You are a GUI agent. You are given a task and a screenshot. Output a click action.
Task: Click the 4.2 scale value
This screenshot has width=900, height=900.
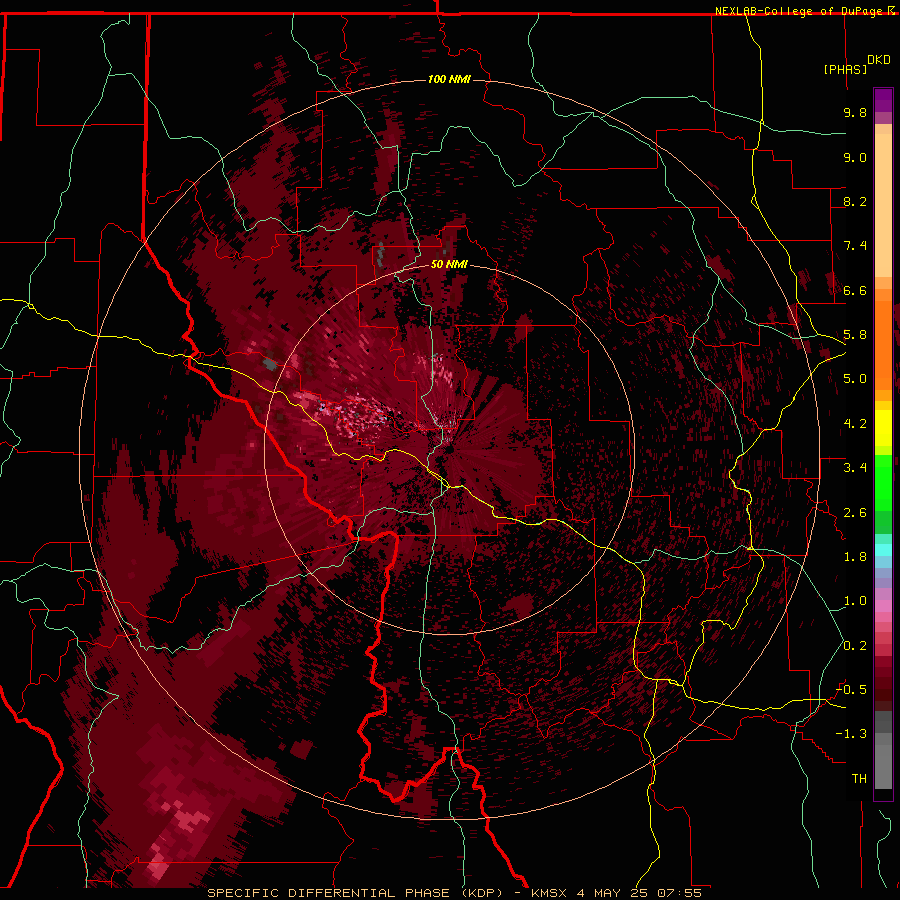point(855,424)
